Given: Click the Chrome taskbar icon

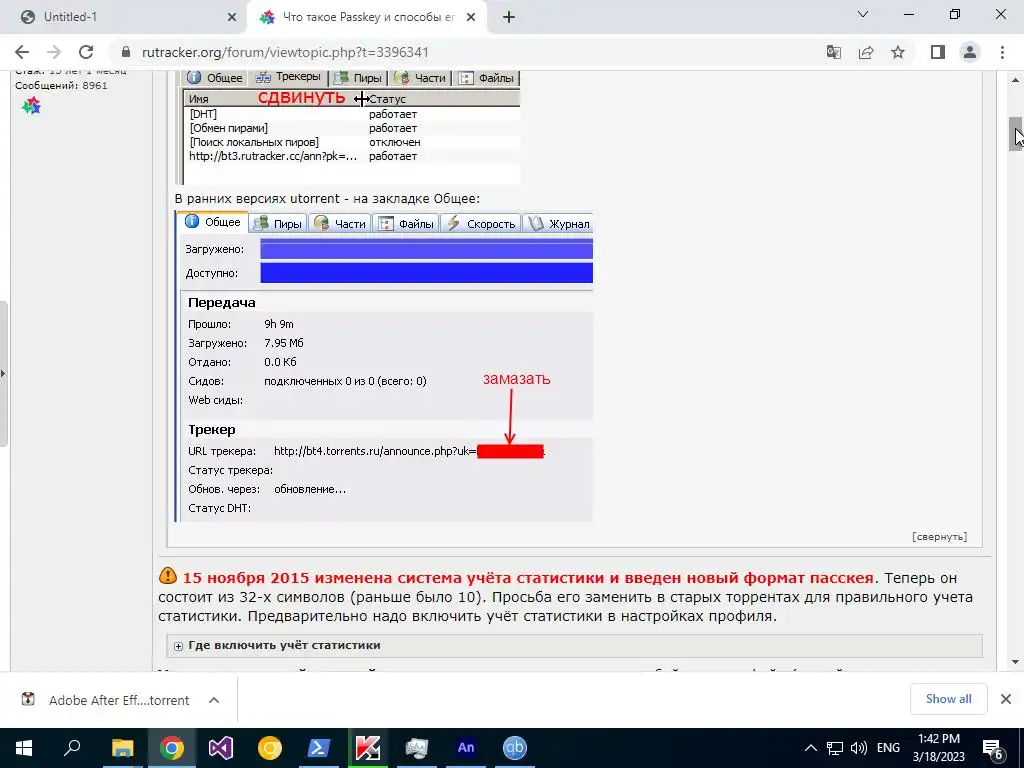Looking at the screenshot, I should 171,748.
